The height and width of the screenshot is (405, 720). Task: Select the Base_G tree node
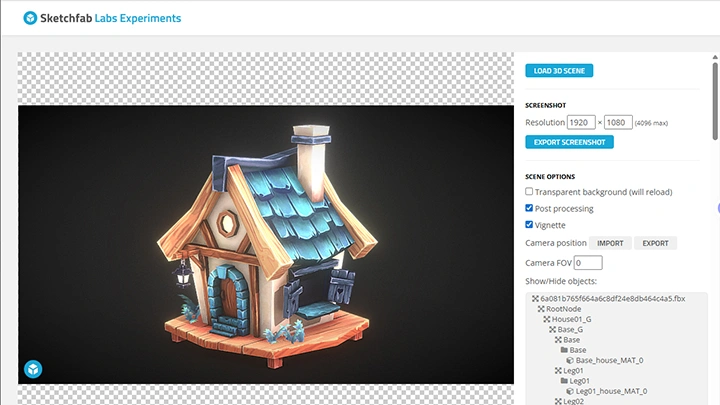coord(569,329)
